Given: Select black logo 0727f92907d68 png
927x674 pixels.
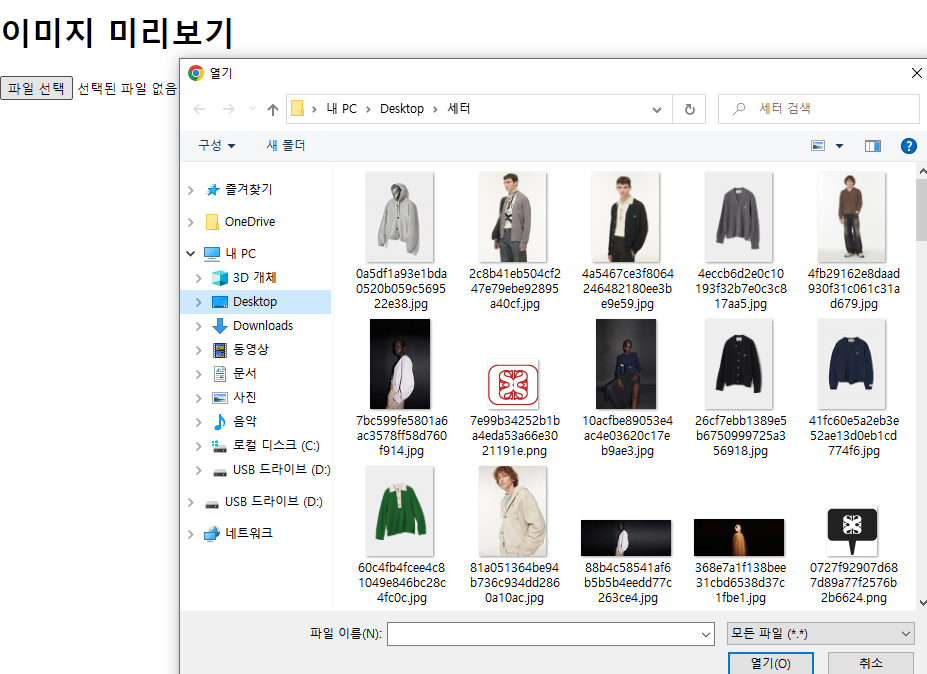Looking at the screenshot, I should click(x=852, y=531).
